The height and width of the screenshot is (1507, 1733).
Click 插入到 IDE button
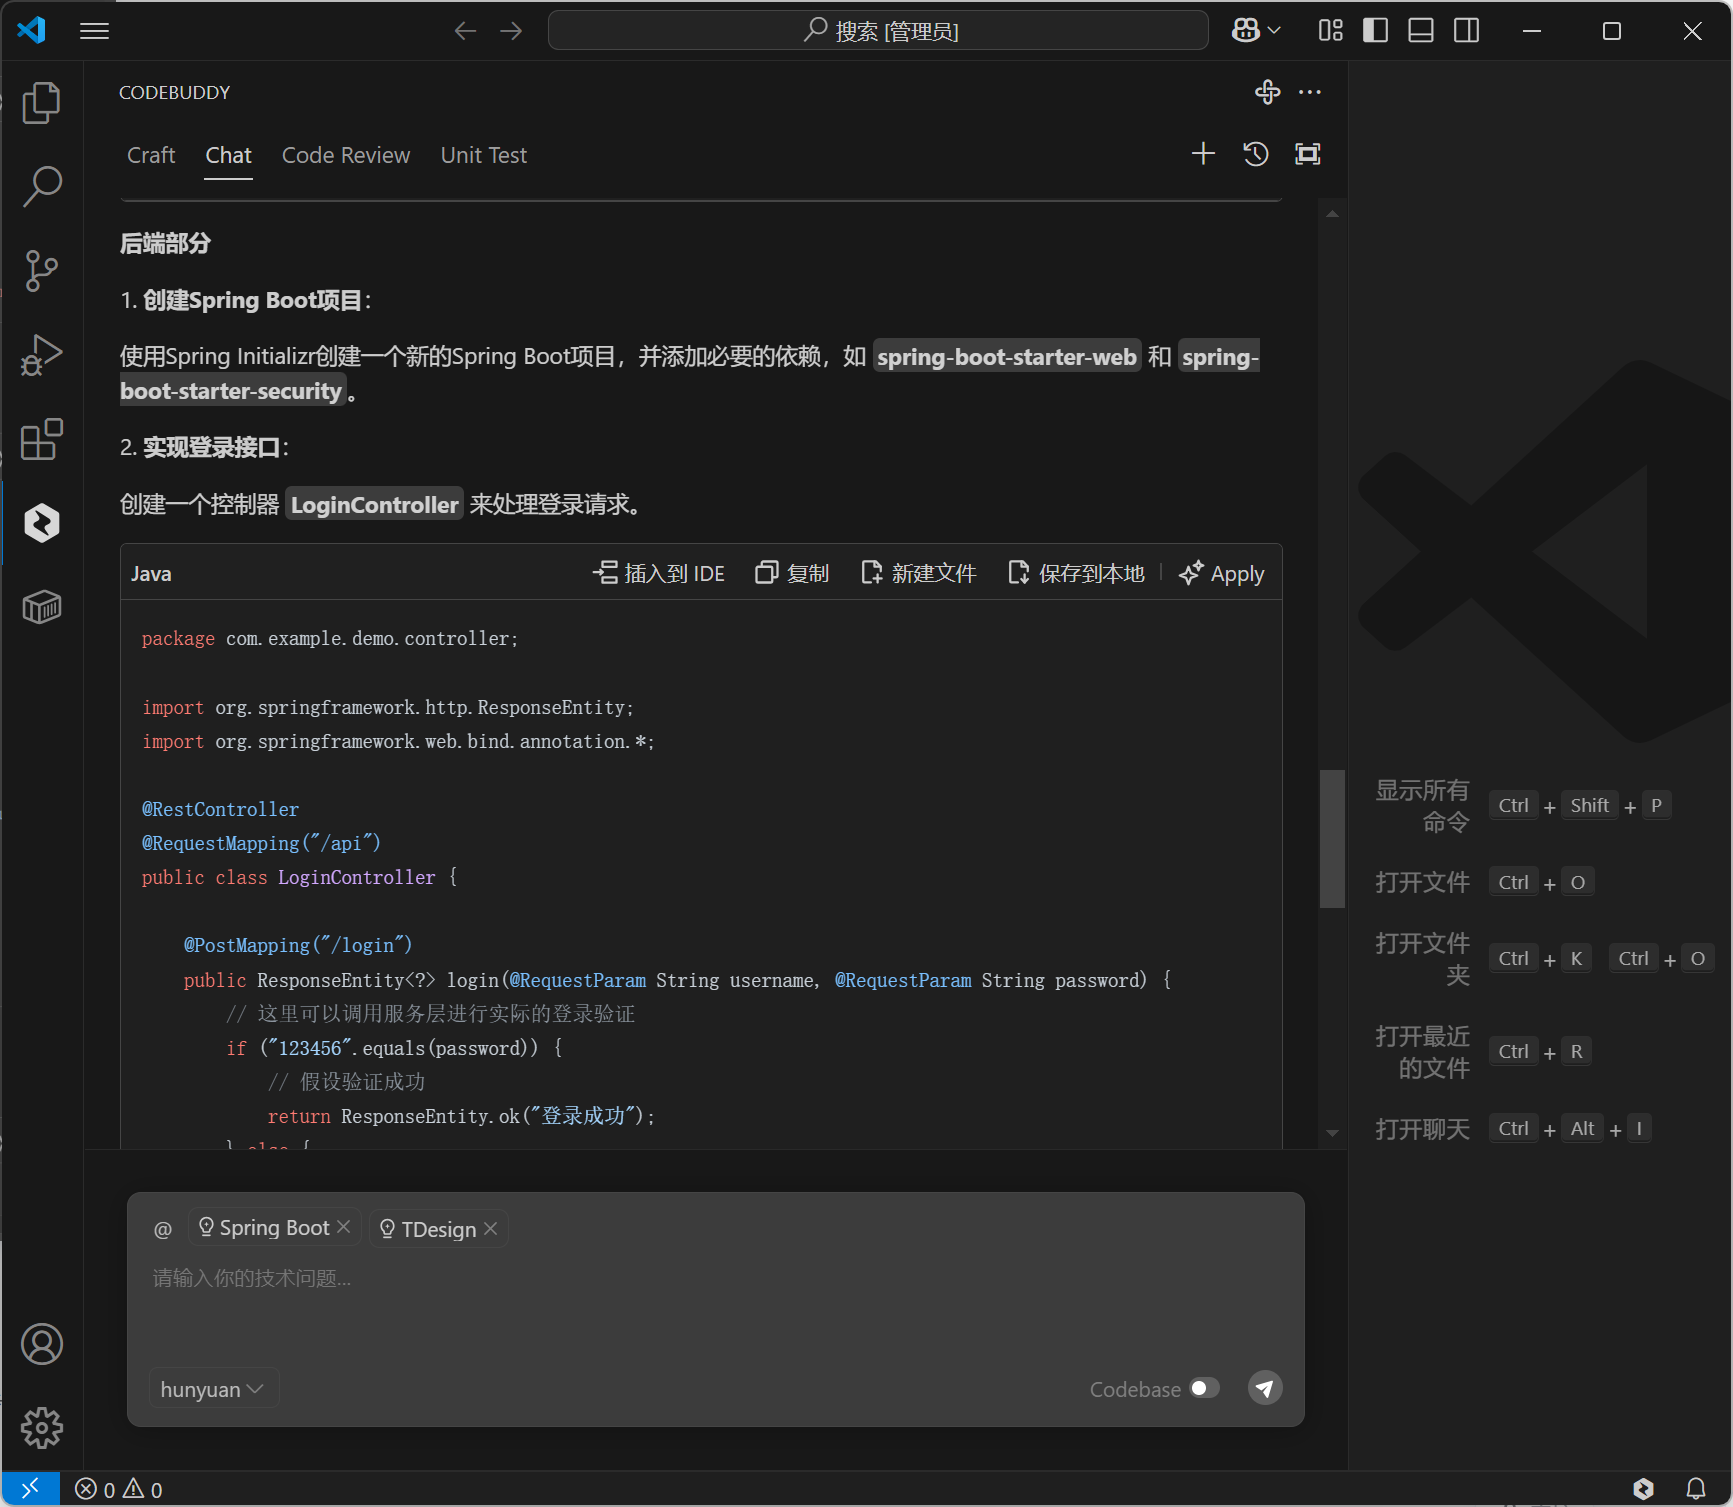pyautogui.click(x=659, y=574)
